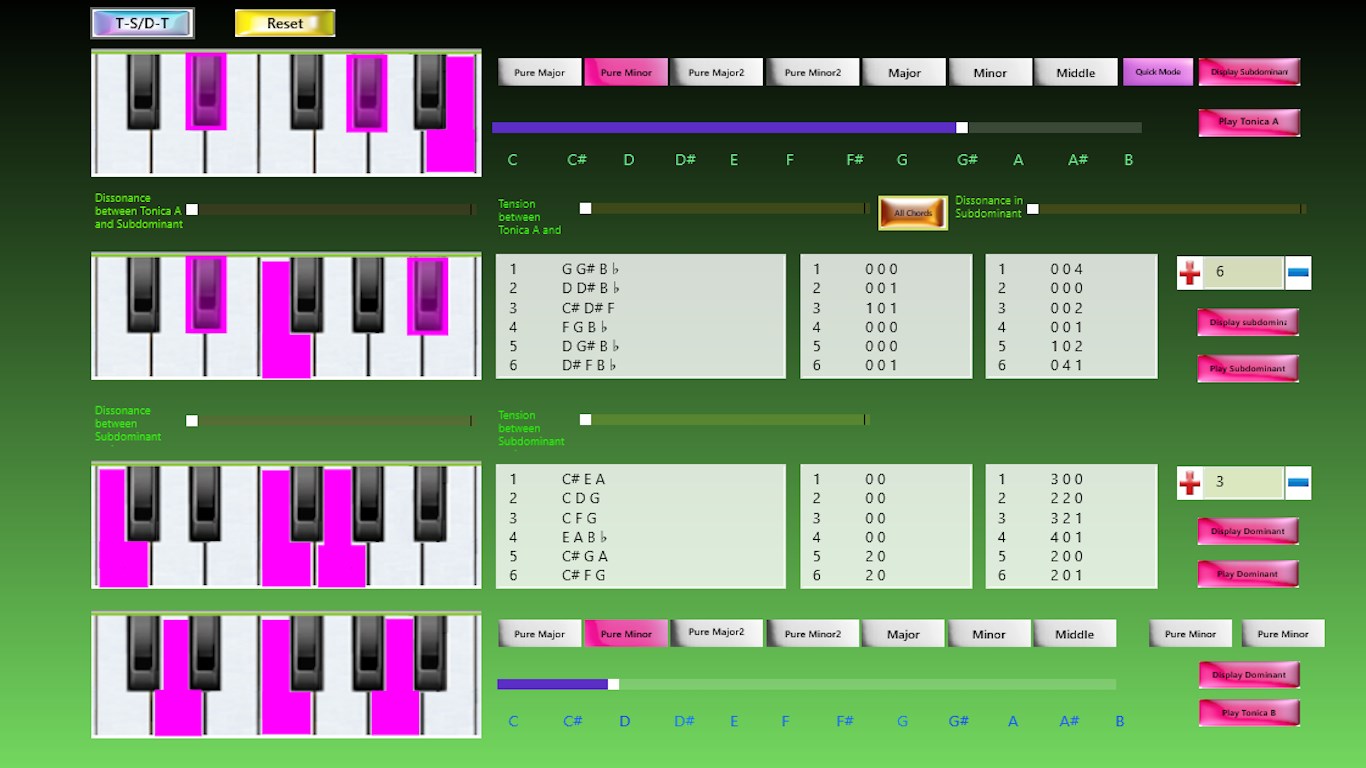The image size is (1366, 768).
Task: Open the All Chords panel icon
Action: (911, 212)
